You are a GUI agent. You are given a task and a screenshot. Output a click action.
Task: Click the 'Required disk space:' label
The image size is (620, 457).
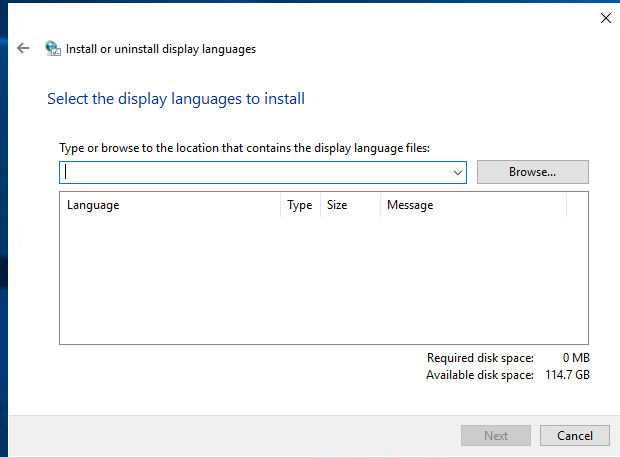[480, 358]
